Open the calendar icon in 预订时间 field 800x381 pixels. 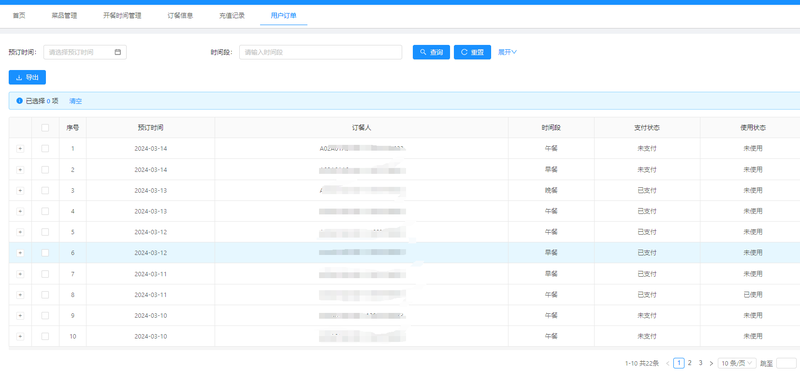(x=117, y=52)
